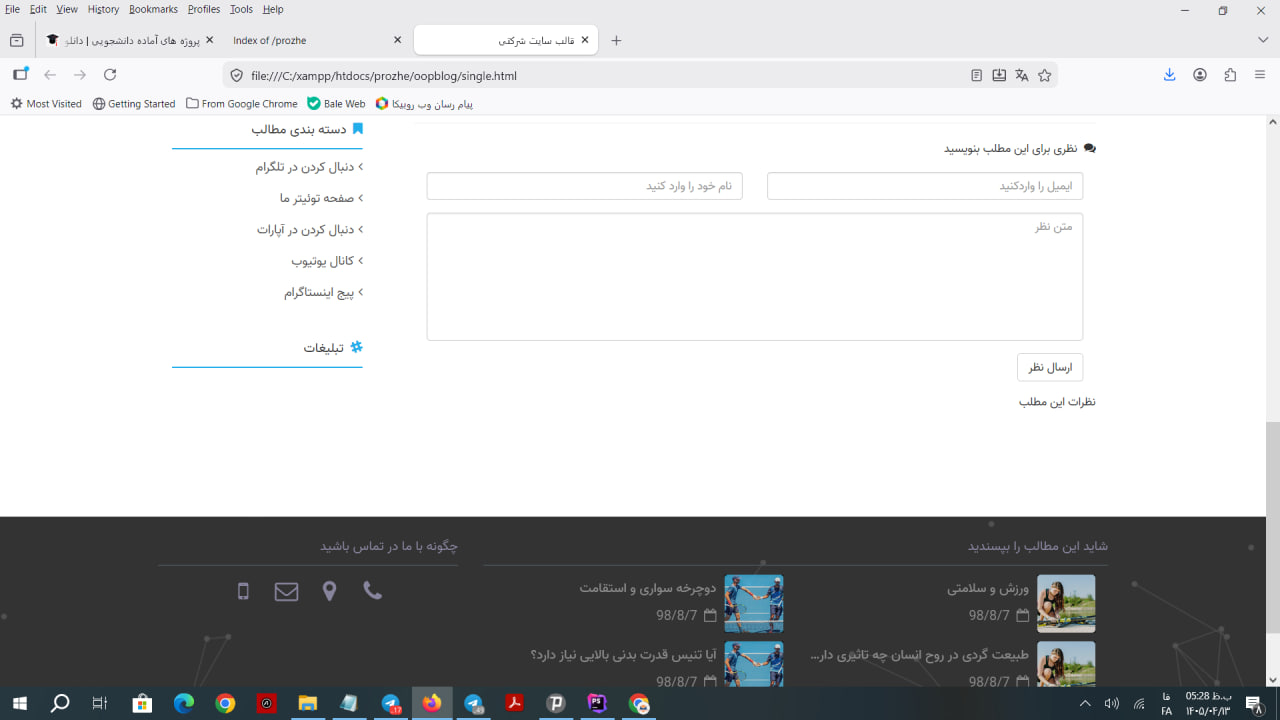The height and width of the screenshot is (720, 1280).
Task: Click the 'ارسال نظر' submit button
Action: pos(1050,367)
